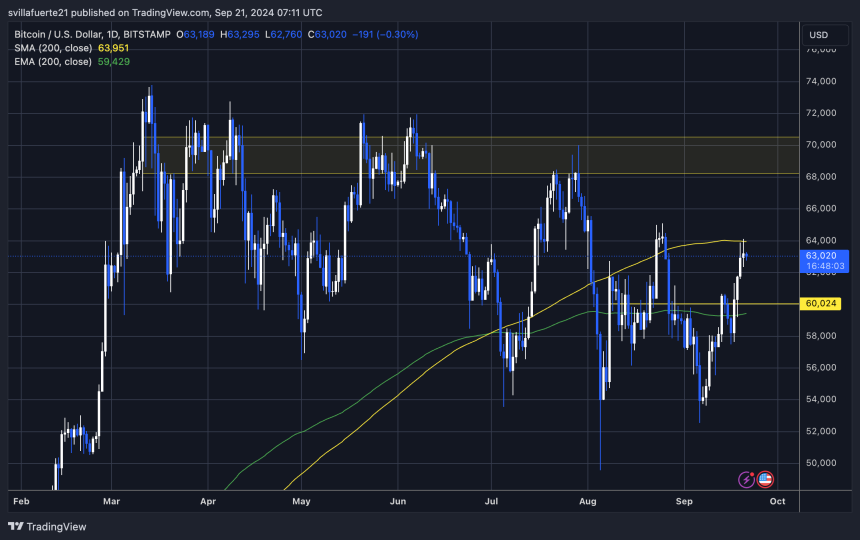Viewport: 860px width, 540px height.
Task: Click the EMA value 59,429 in legend
Action: pyautogui.click(x=111, y=61)
